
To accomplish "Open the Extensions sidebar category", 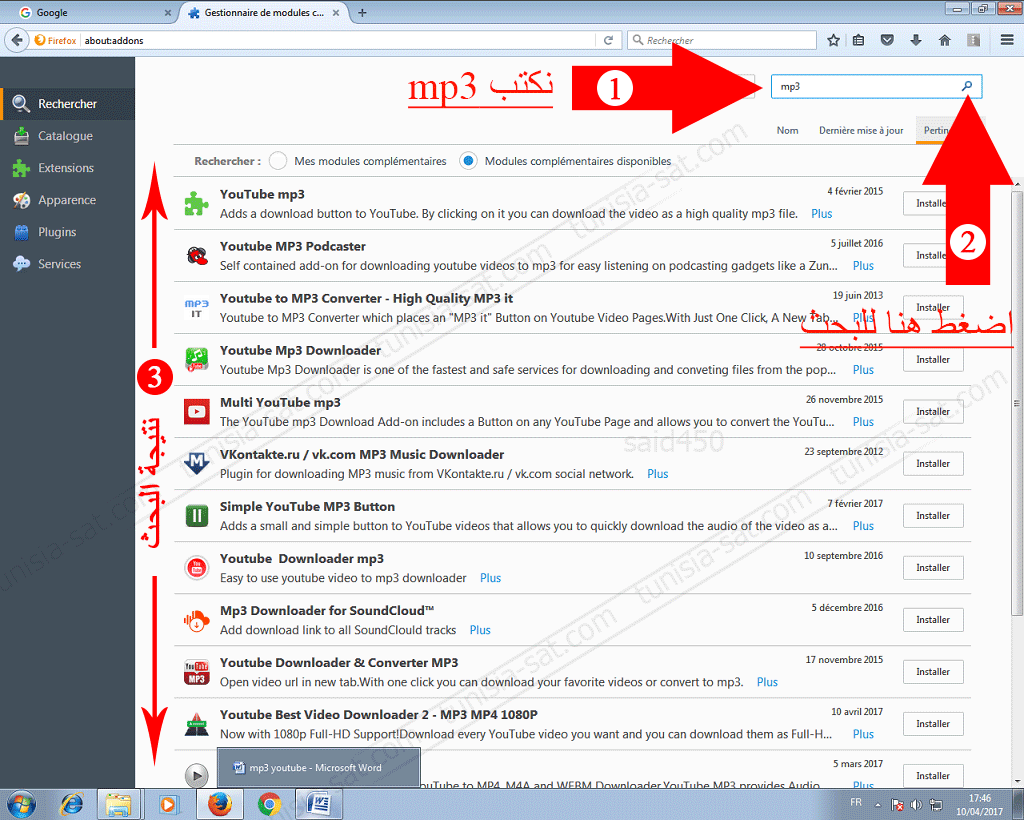I will tap(67, 168).
